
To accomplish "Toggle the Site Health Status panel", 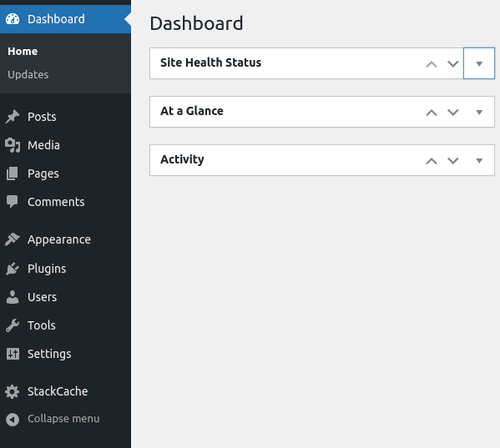I will (x=479, y=63).
